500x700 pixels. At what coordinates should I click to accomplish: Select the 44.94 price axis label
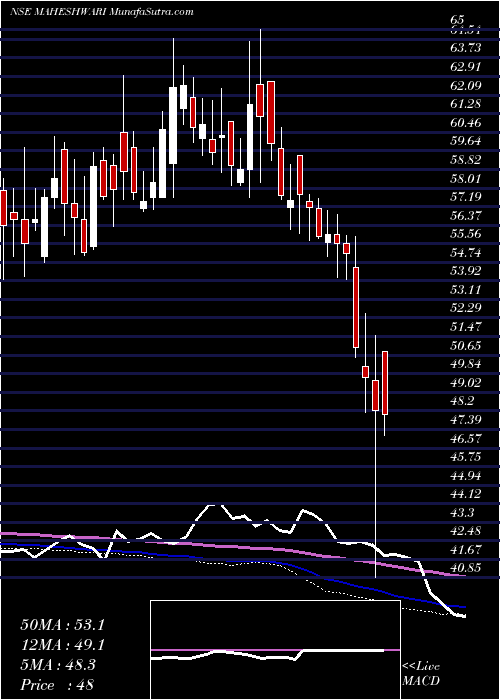466,476
